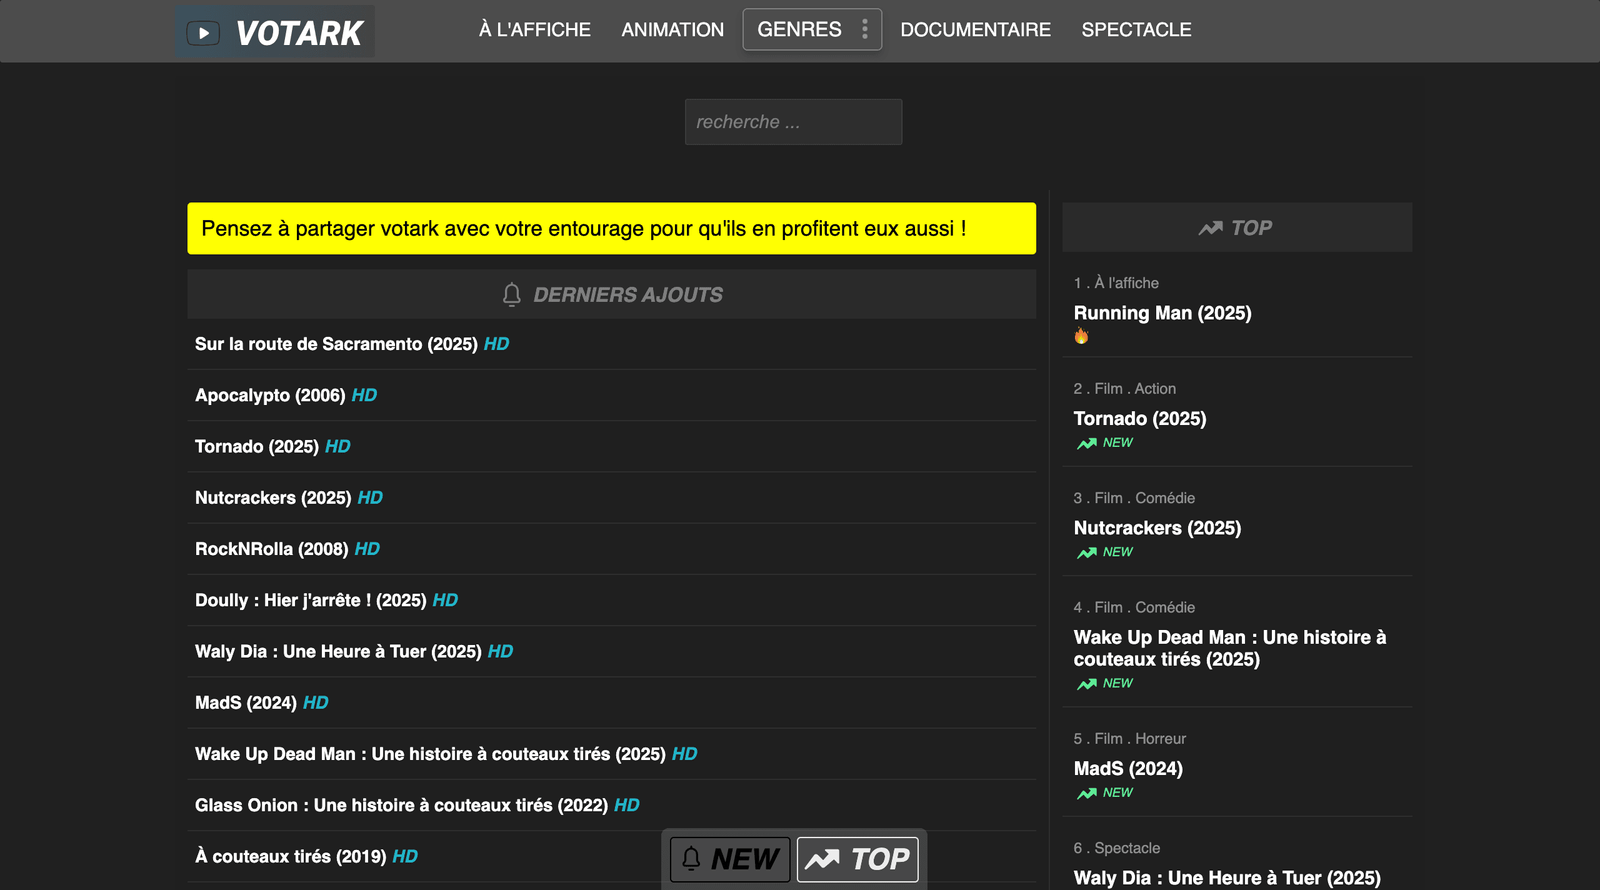The image size is (1600, 890).
Task: Click the NEW trend icon under MadS
Action: 1087,793
